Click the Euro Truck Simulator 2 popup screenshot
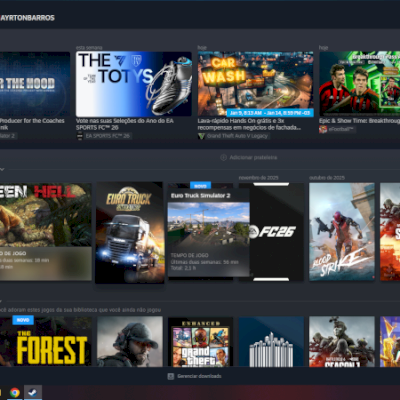 point(209,224)
